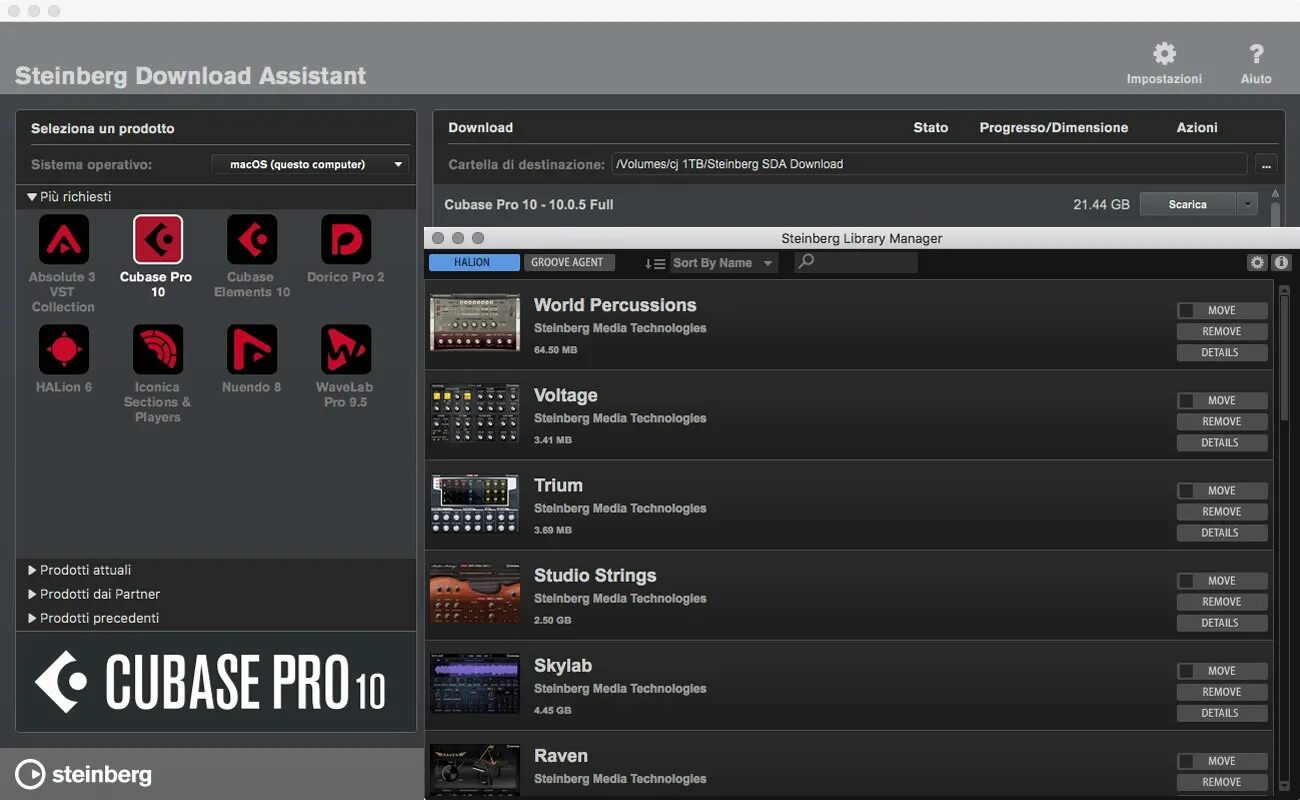
Task: Click the Azioni column header
Action: 1197,128
